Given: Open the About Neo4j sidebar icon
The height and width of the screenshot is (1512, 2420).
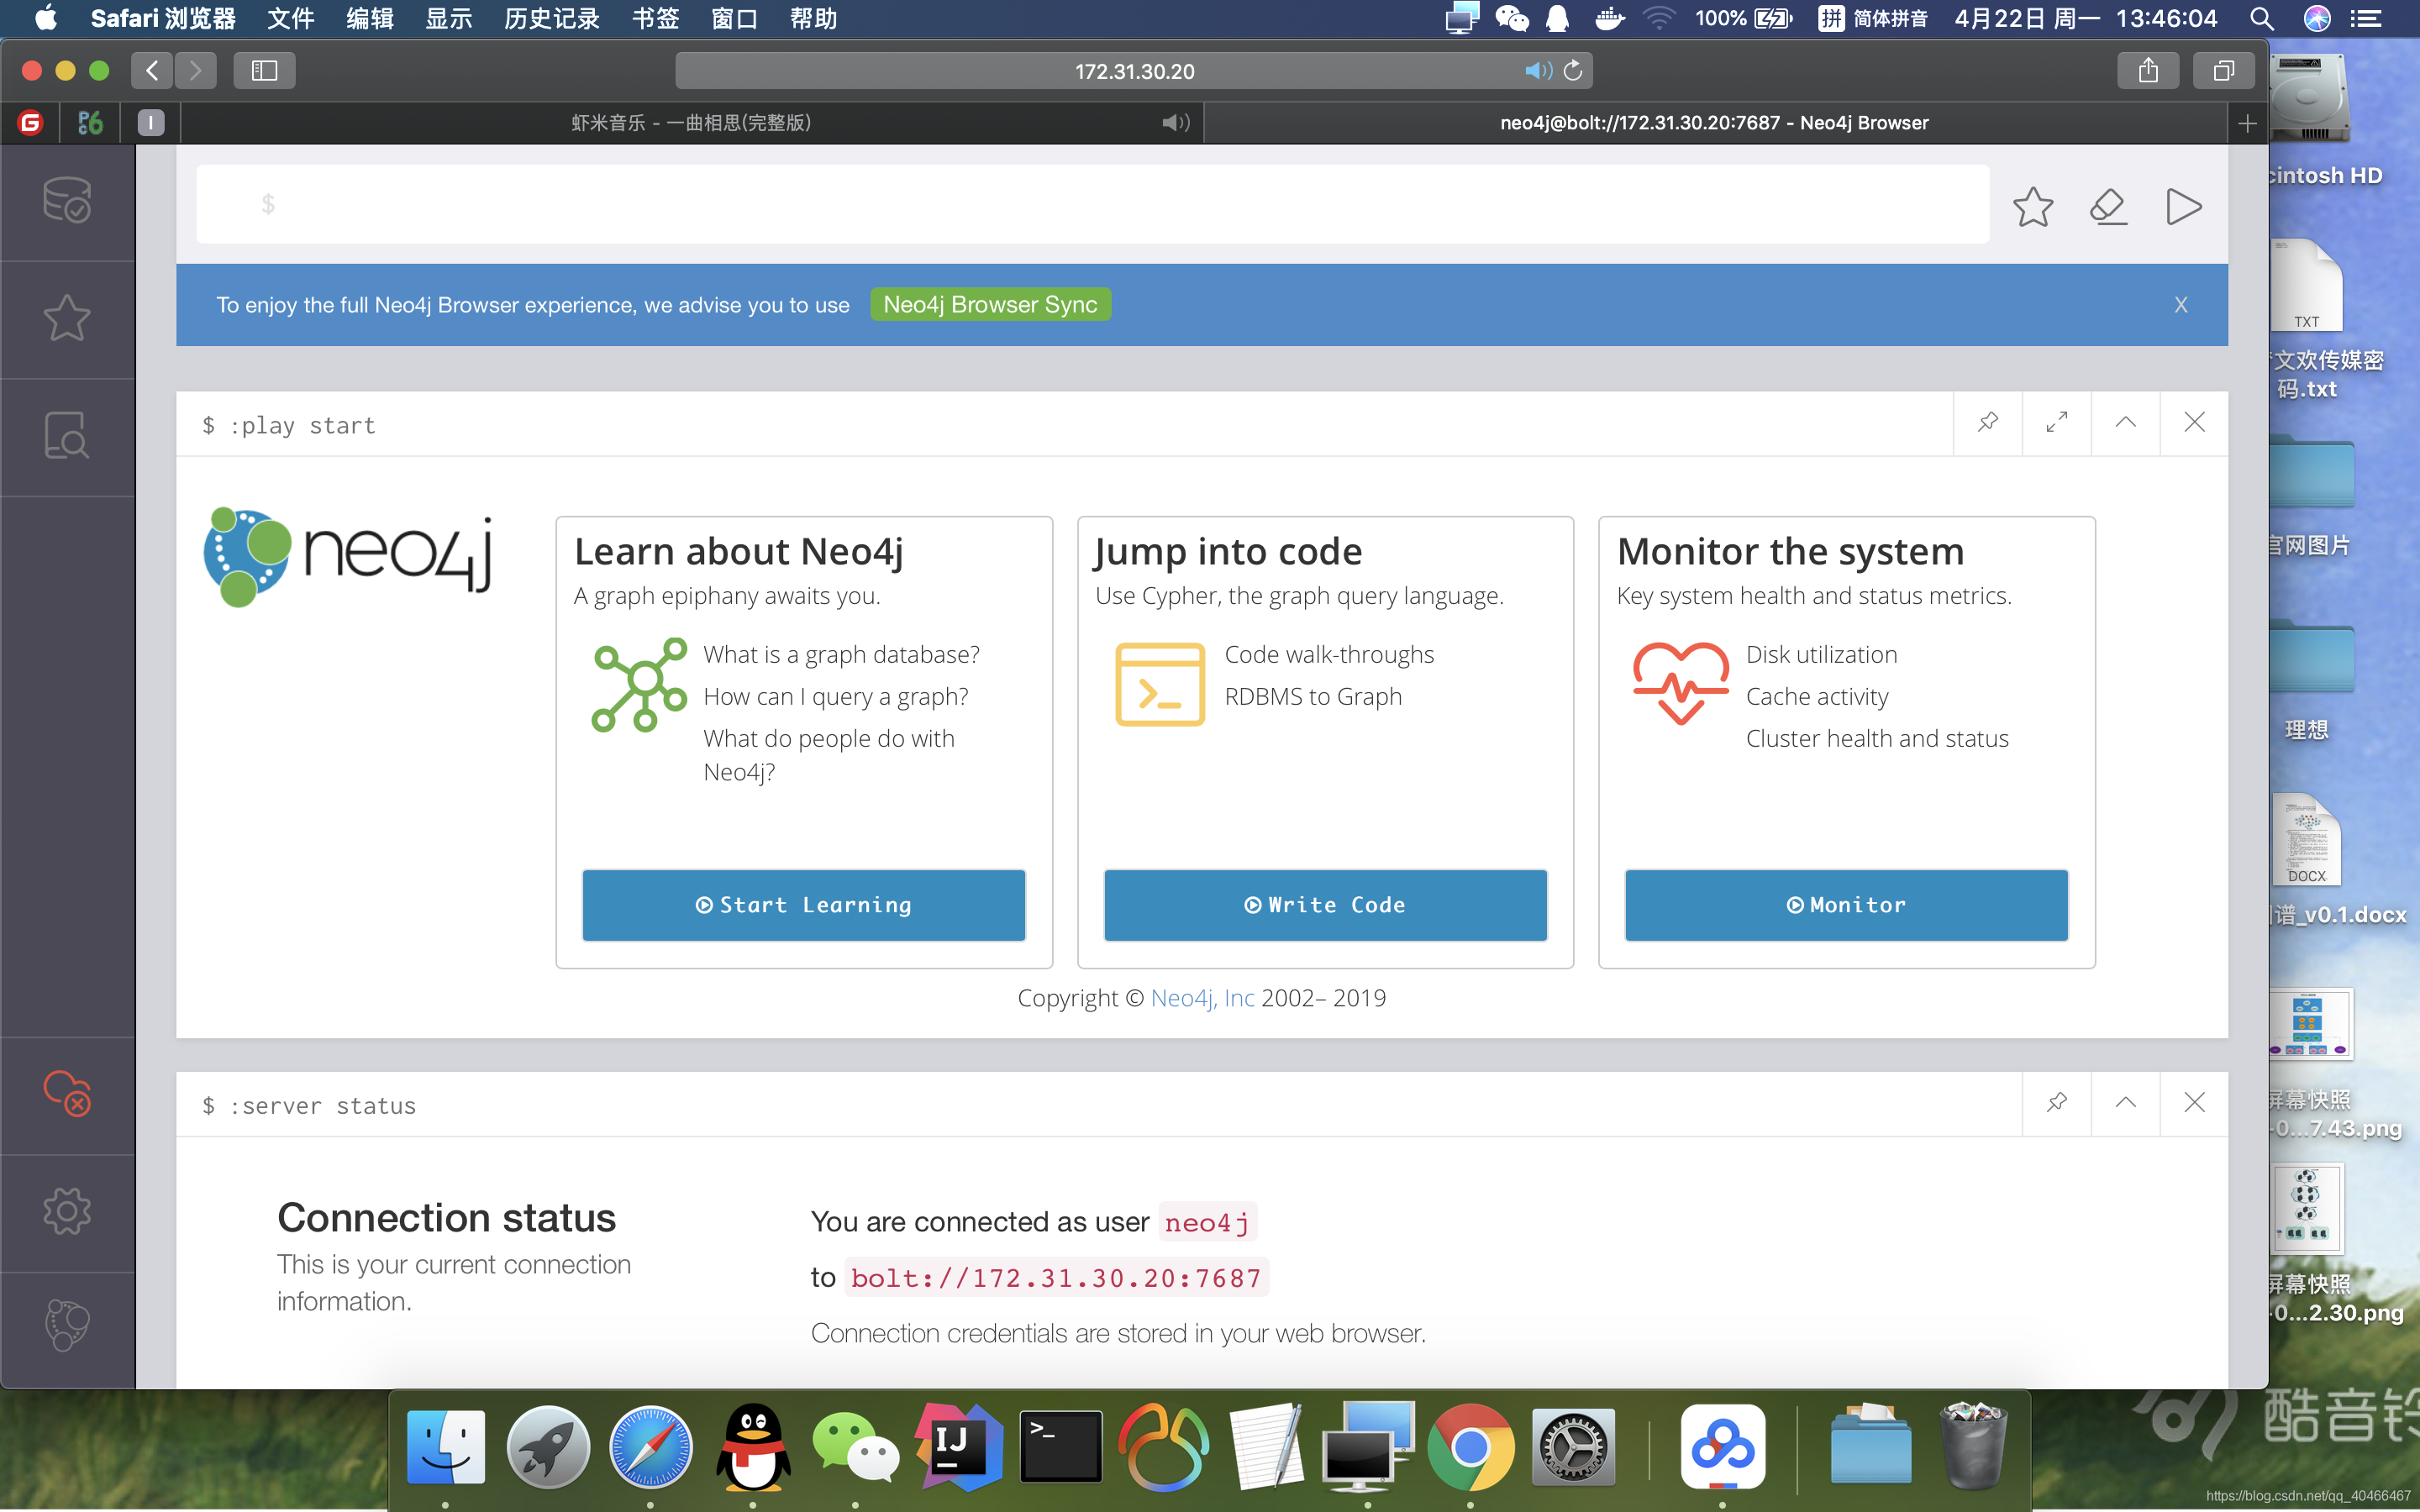Looking at the screenshot, I should [67, 1325].
